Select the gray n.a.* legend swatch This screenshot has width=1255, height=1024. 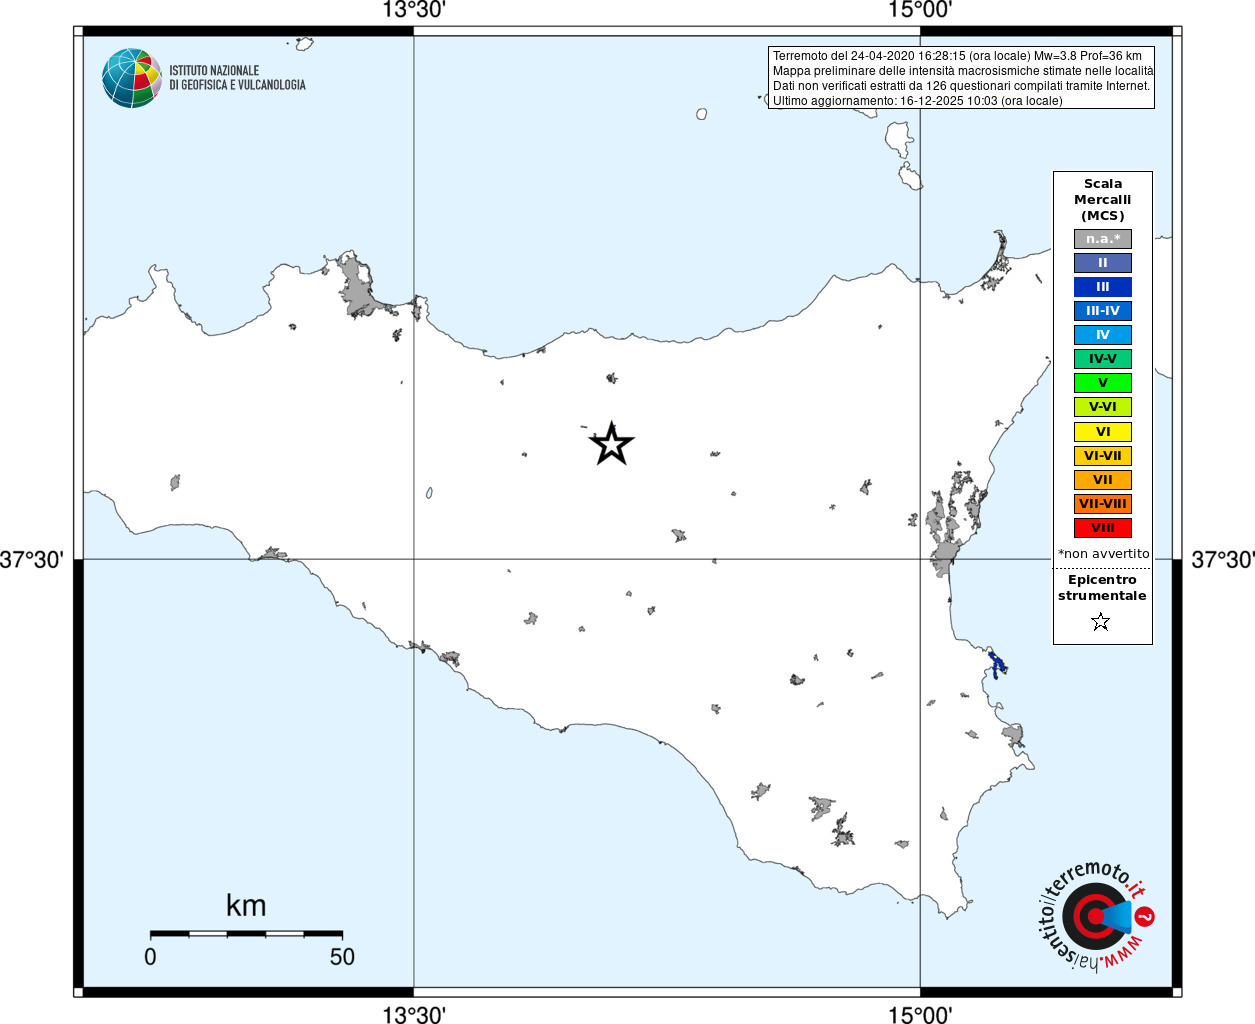[1103, 239]
